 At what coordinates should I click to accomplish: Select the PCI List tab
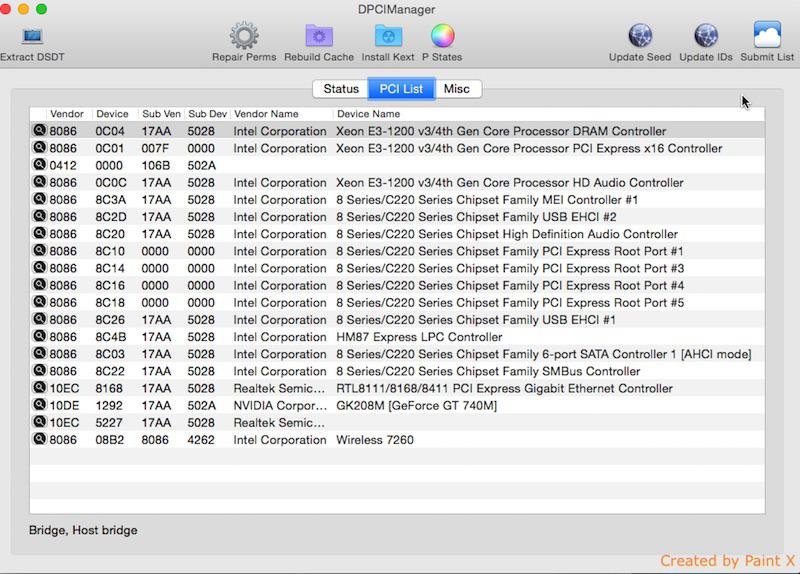click(x=401, y=89)
